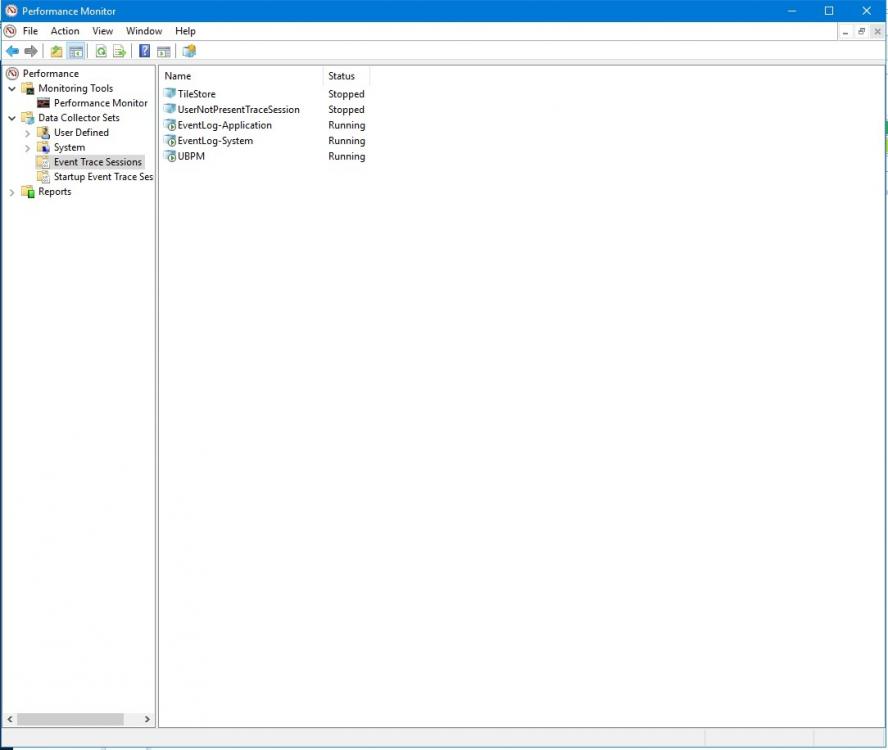Select the EventLog-Application session icon

tap(170, 125)
